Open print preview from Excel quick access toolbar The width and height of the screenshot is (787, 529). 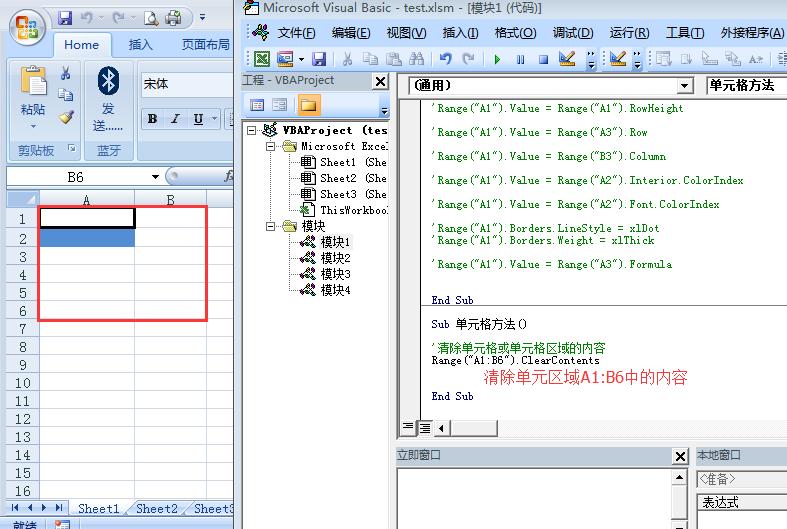151,19
